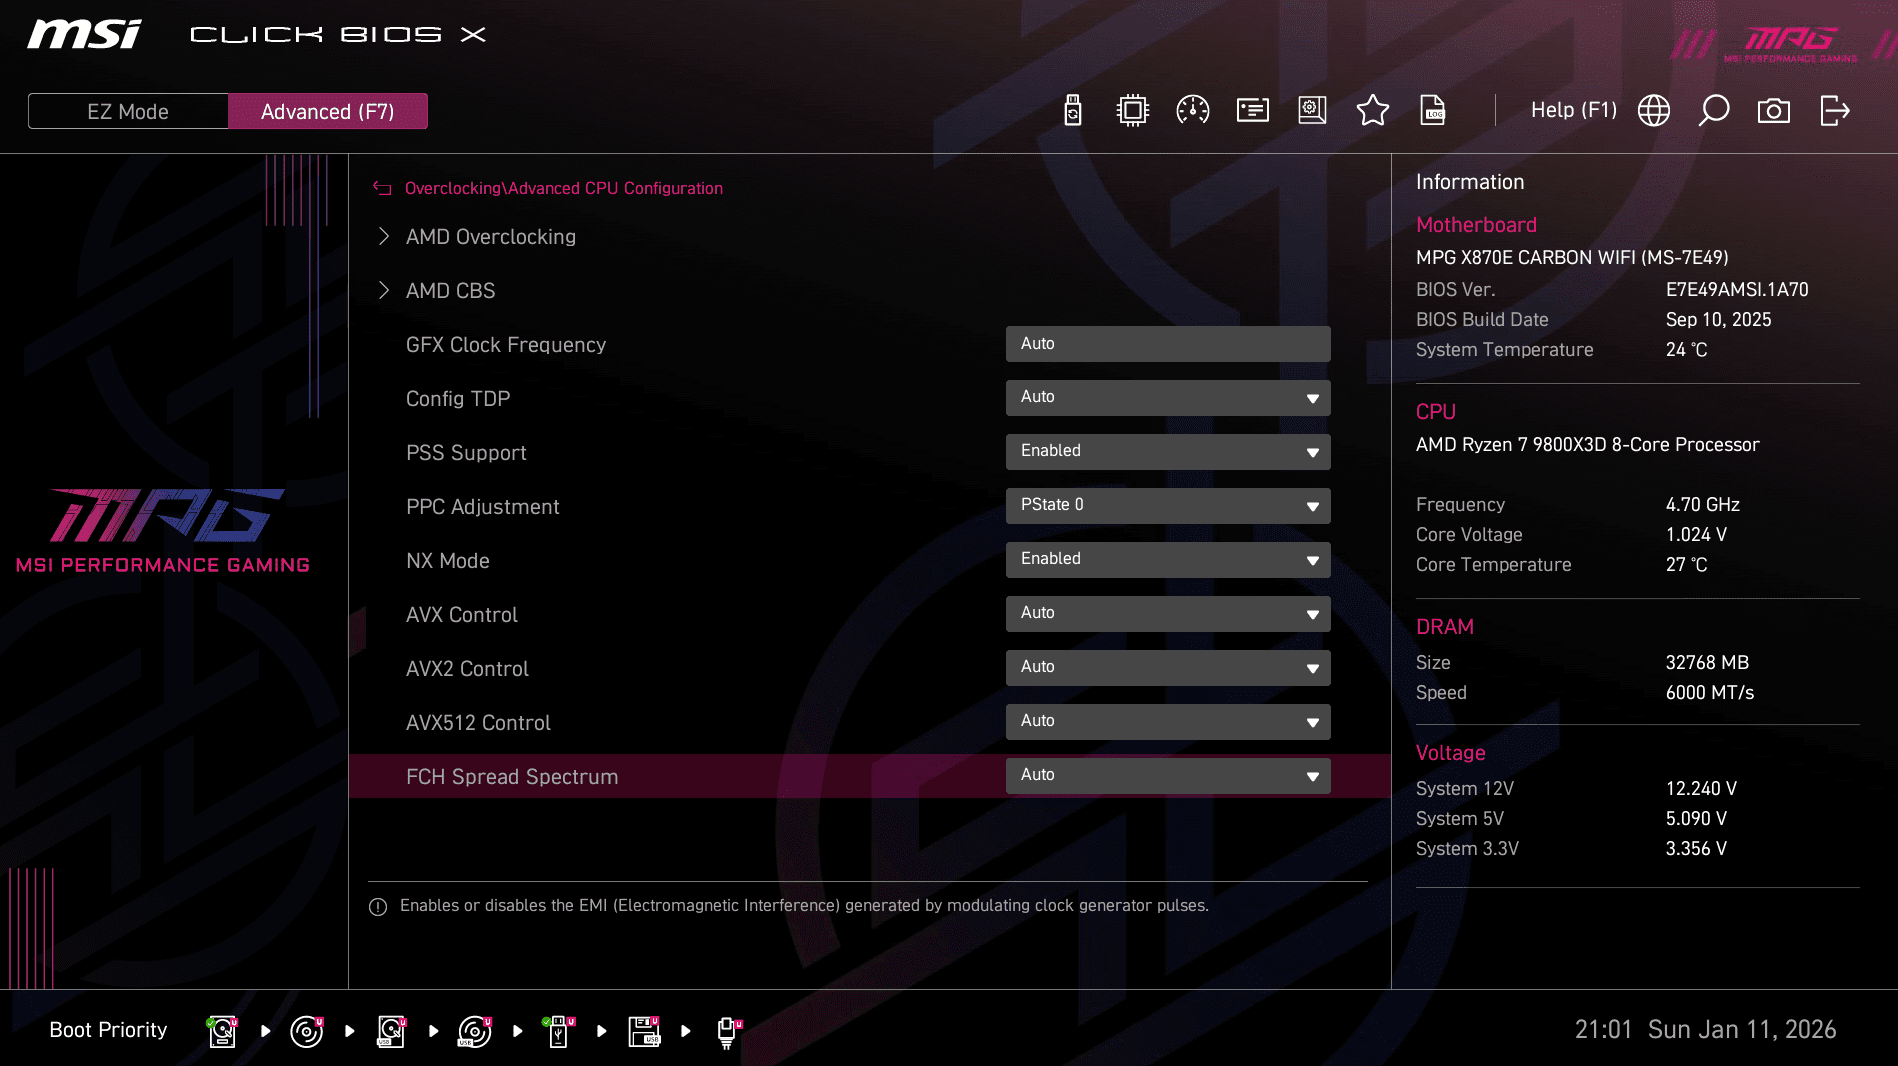Open Favorites star icon
This screenshot has height=1066, width=1898.
click(x=1373, y=110)
